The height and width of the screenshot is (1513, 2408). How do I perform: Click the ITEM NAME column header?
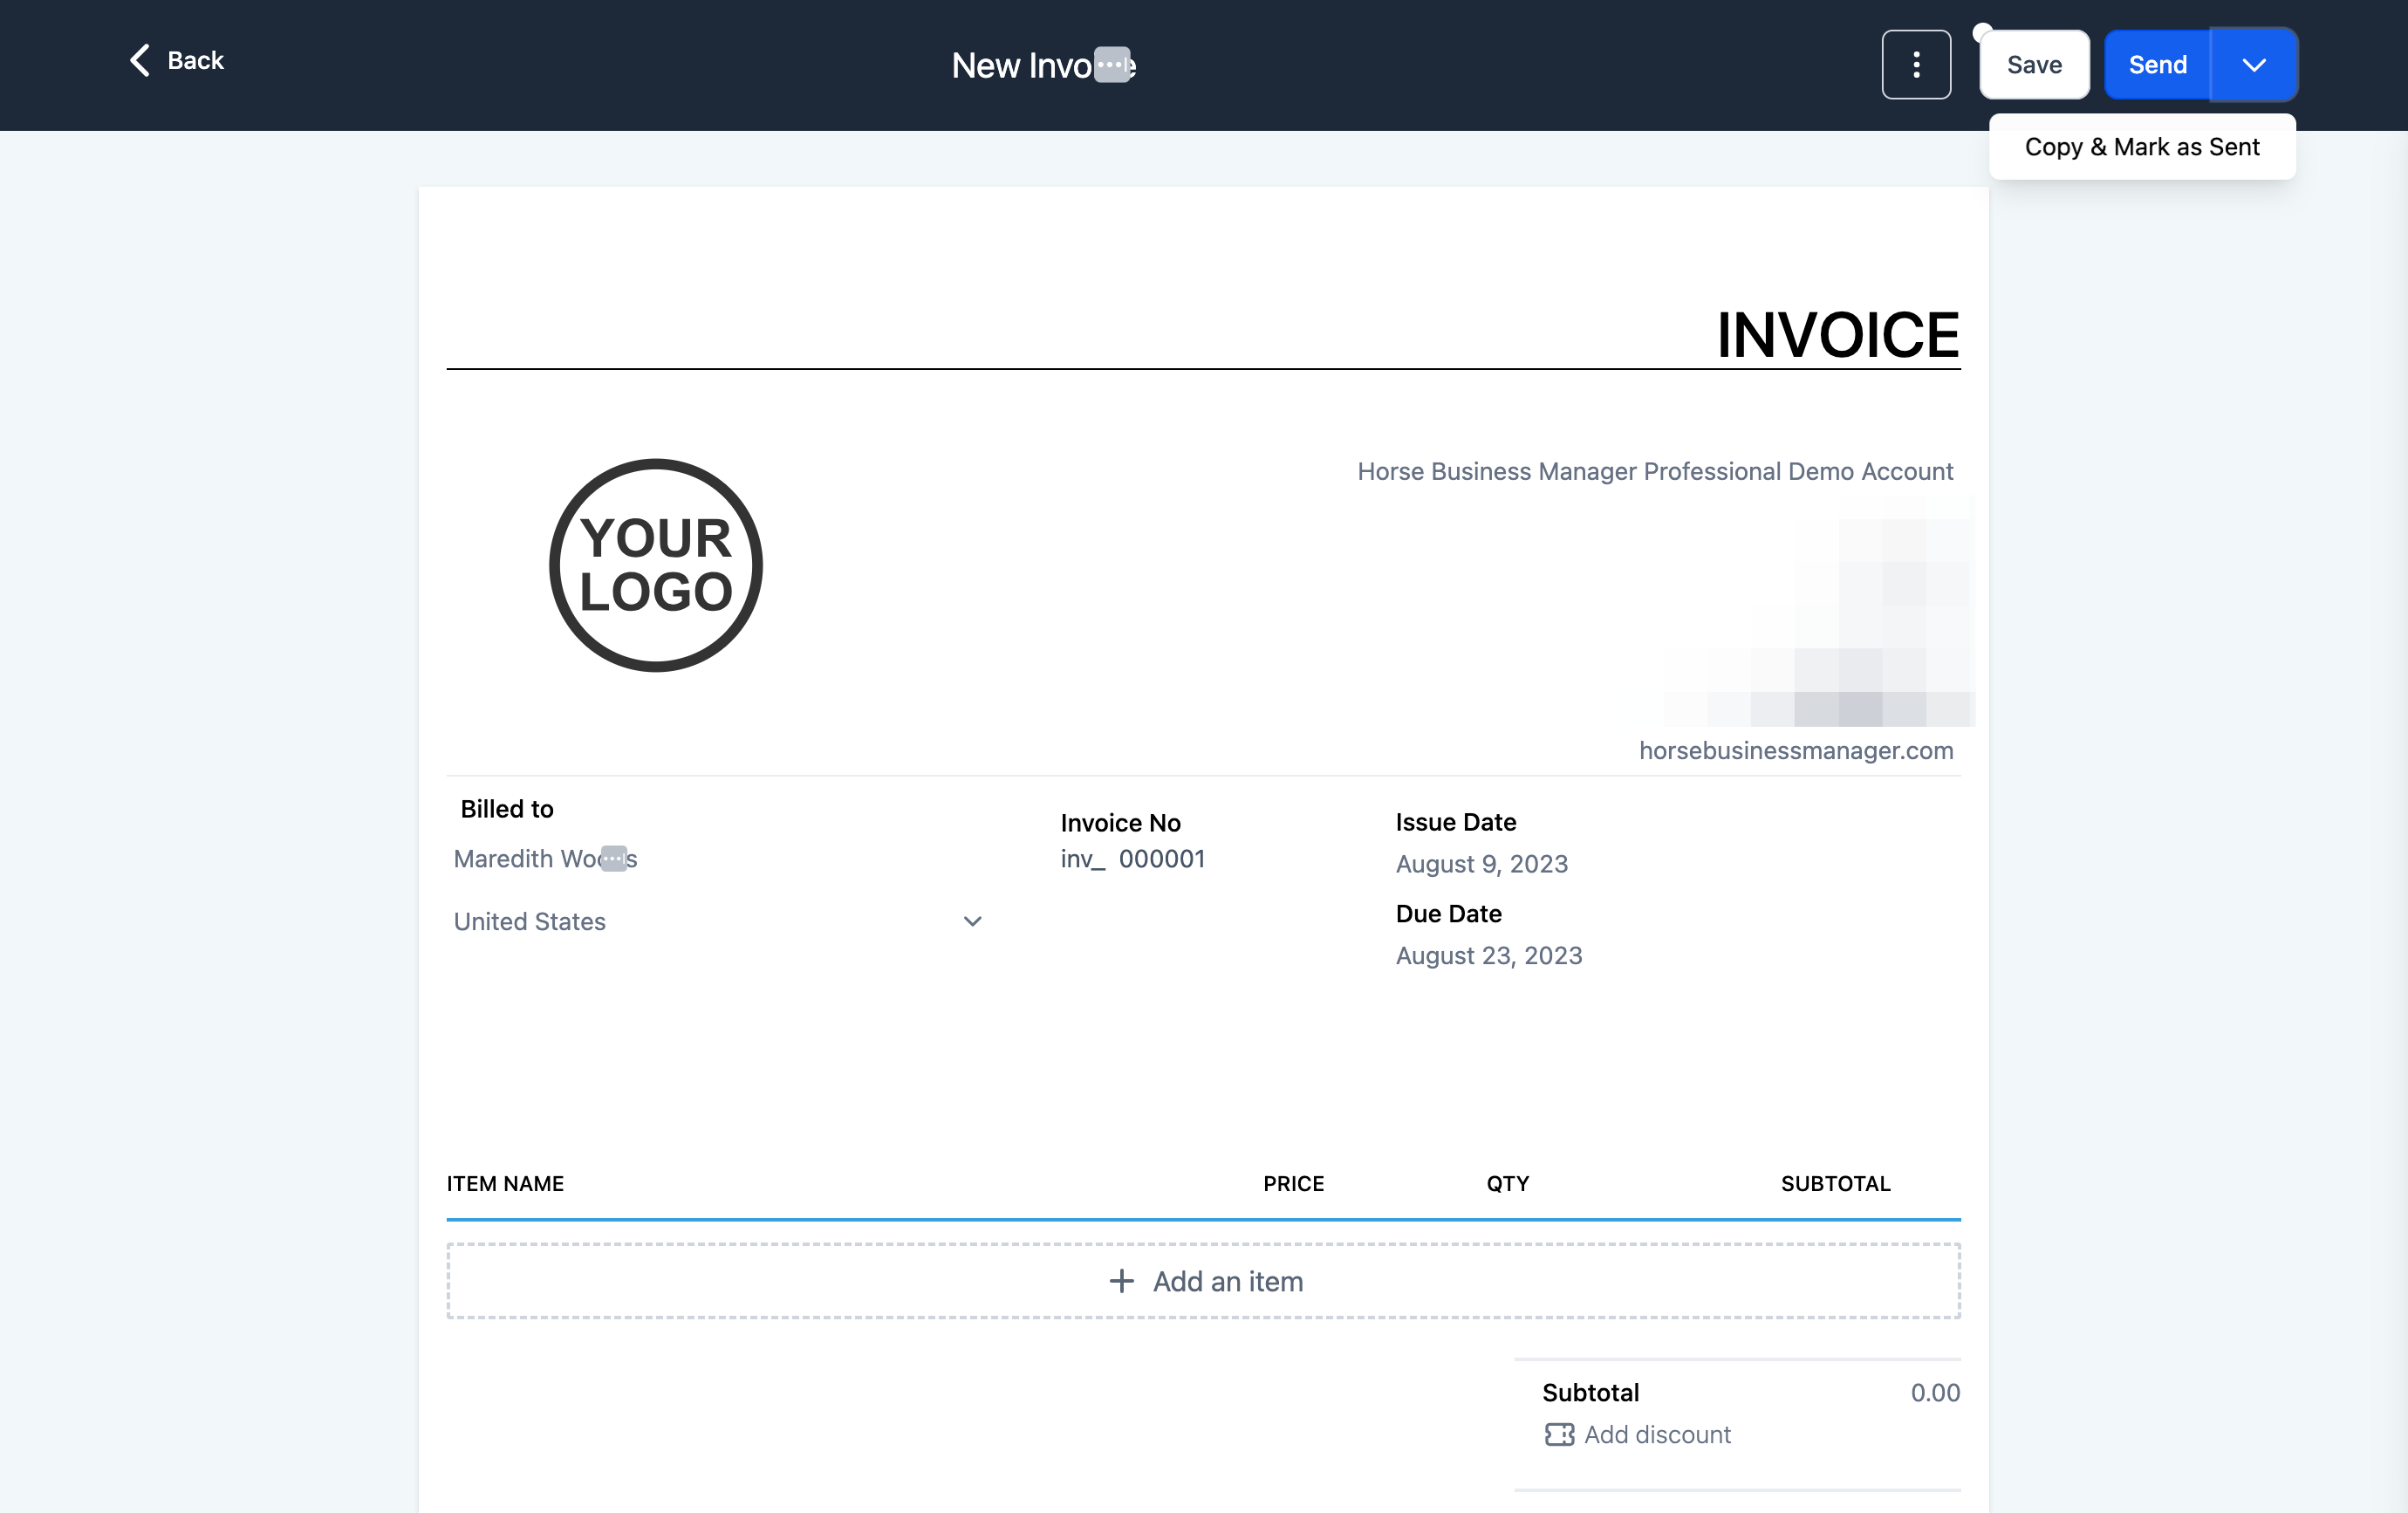[x=505, y=1183]
